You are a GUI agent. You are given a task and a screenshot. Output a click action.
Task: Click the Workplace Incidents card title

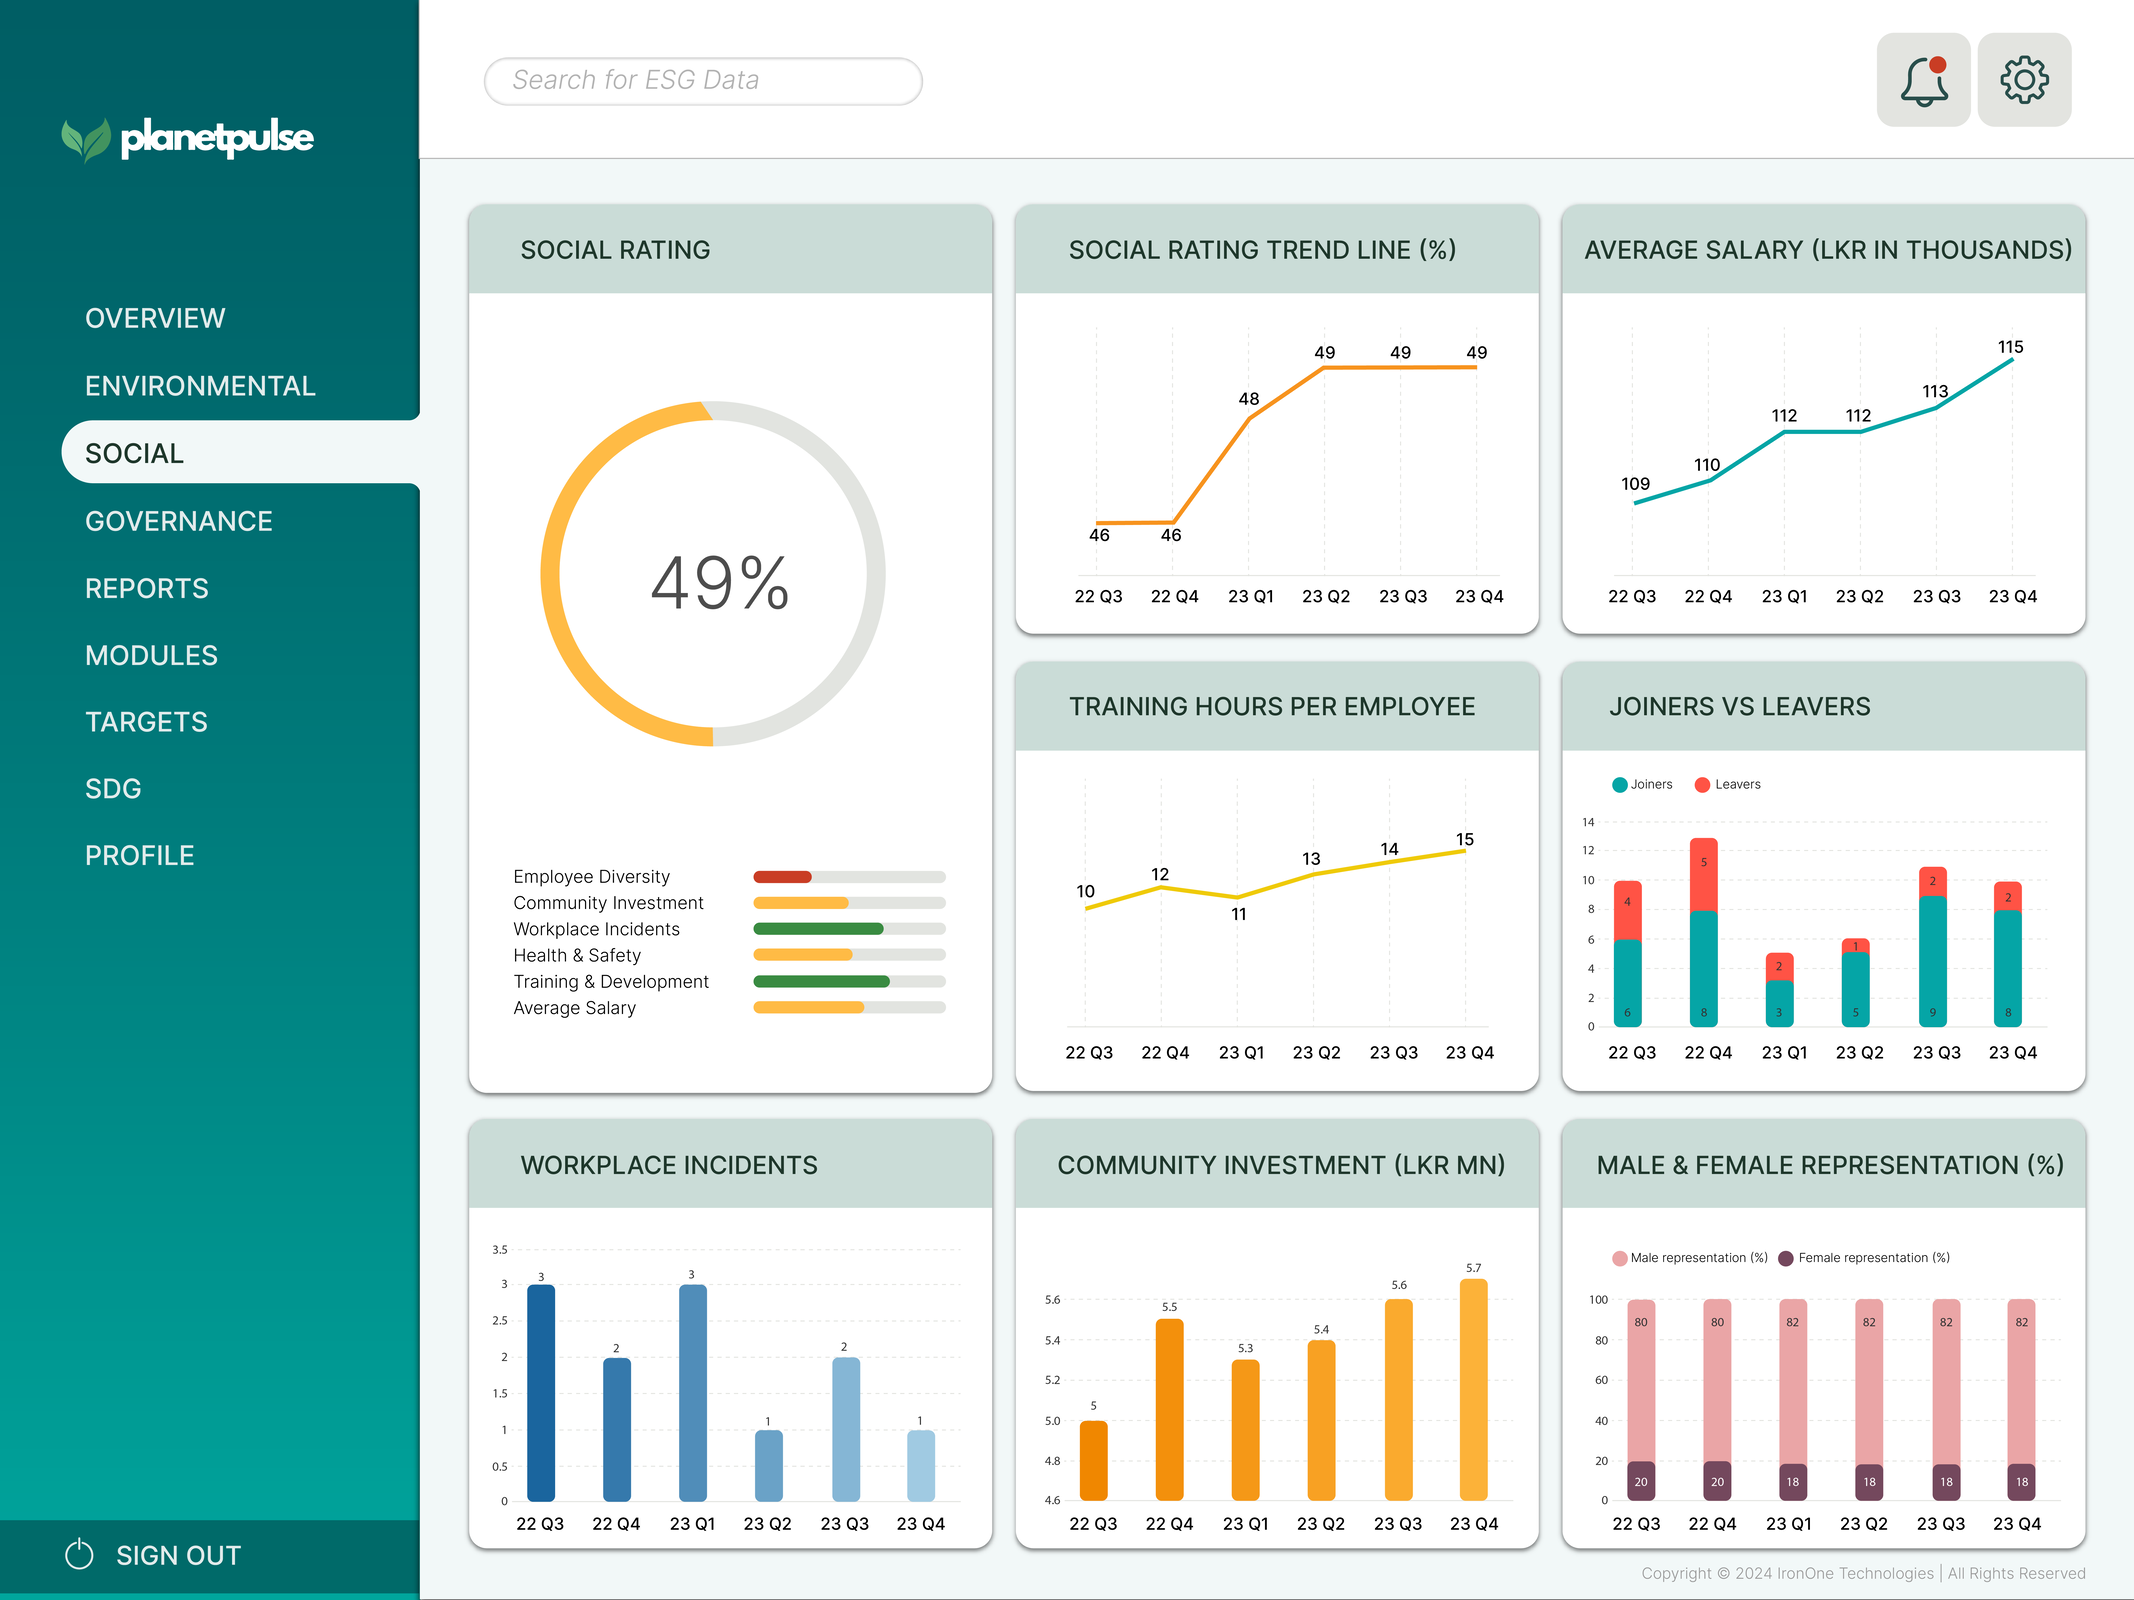tap(669, 1165)
